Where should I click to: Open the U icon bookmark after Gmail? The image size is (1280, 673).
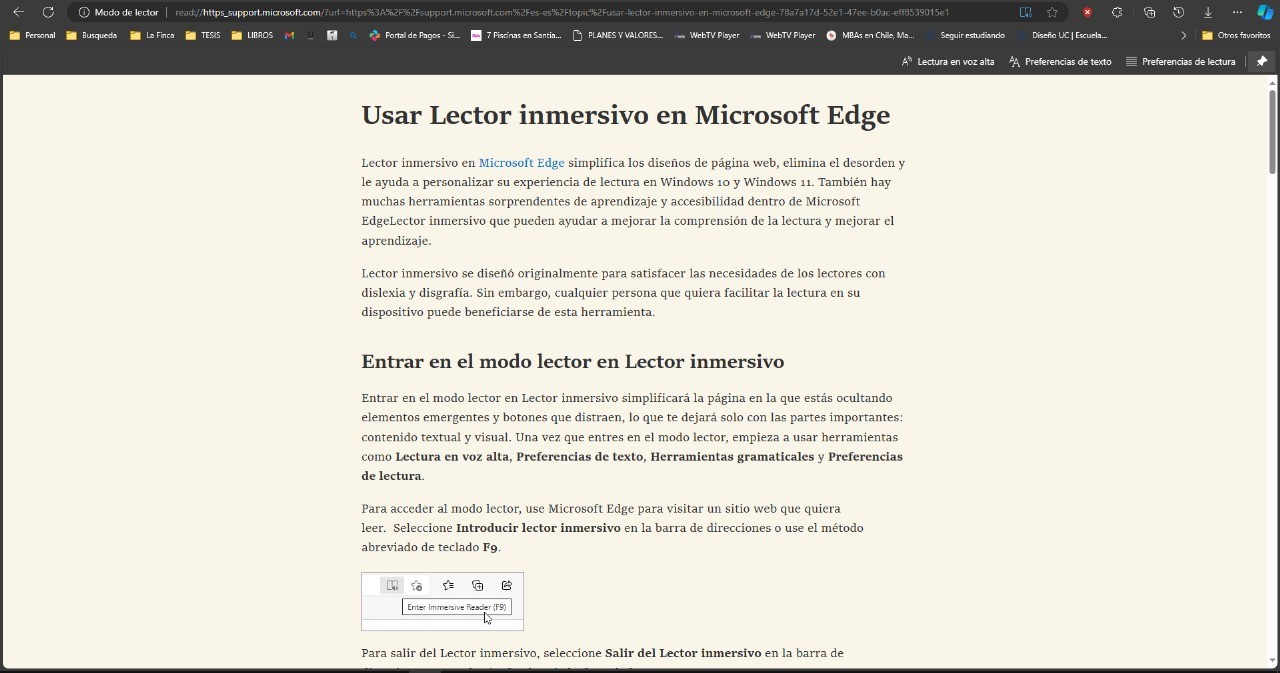point(310,35)
